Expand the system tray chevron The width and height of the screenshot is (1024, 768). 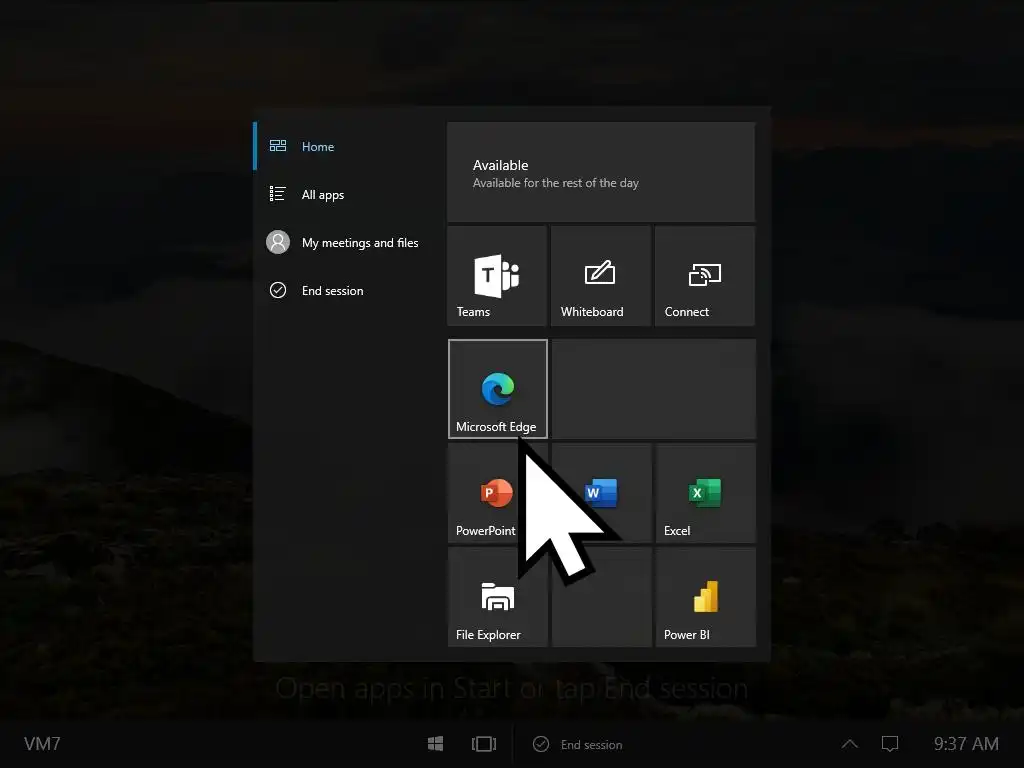[850, 744]
